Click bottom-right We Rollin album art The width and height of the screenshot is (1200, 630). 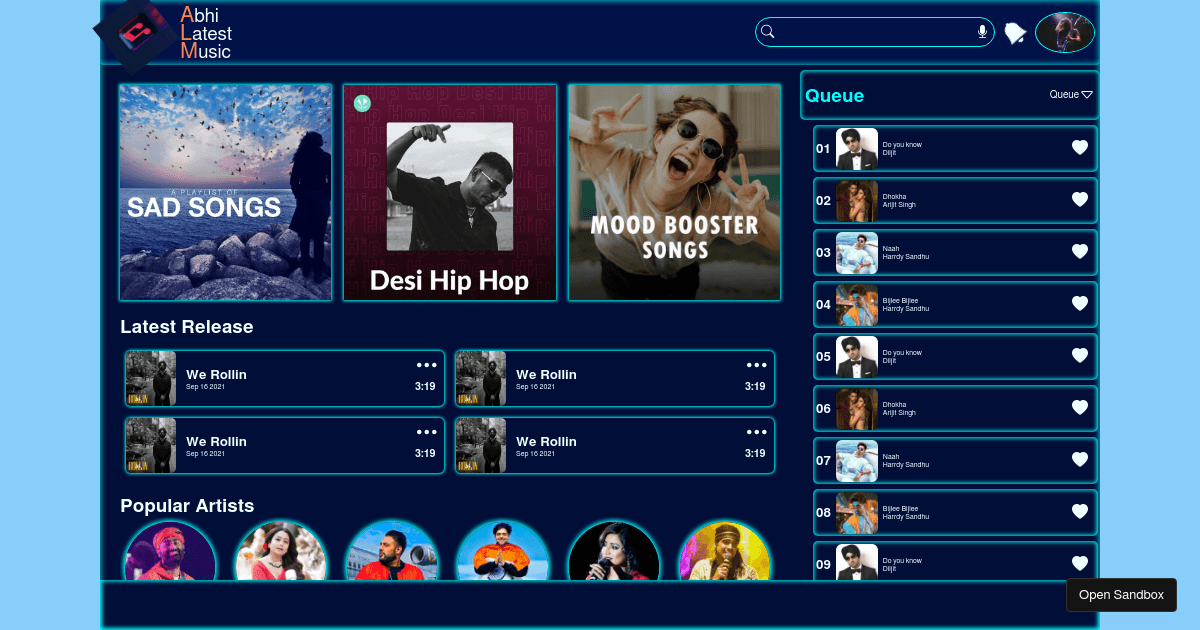tap(481, 445)
